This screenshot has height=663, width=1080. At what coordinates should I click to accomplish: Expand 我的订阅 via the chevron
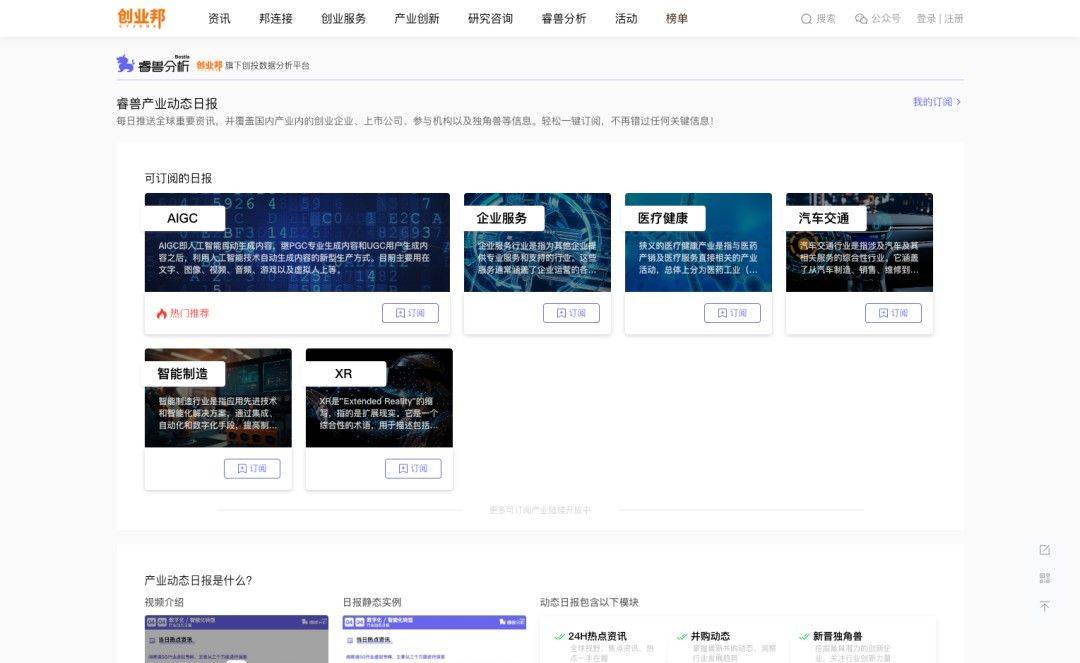point(959,101)
